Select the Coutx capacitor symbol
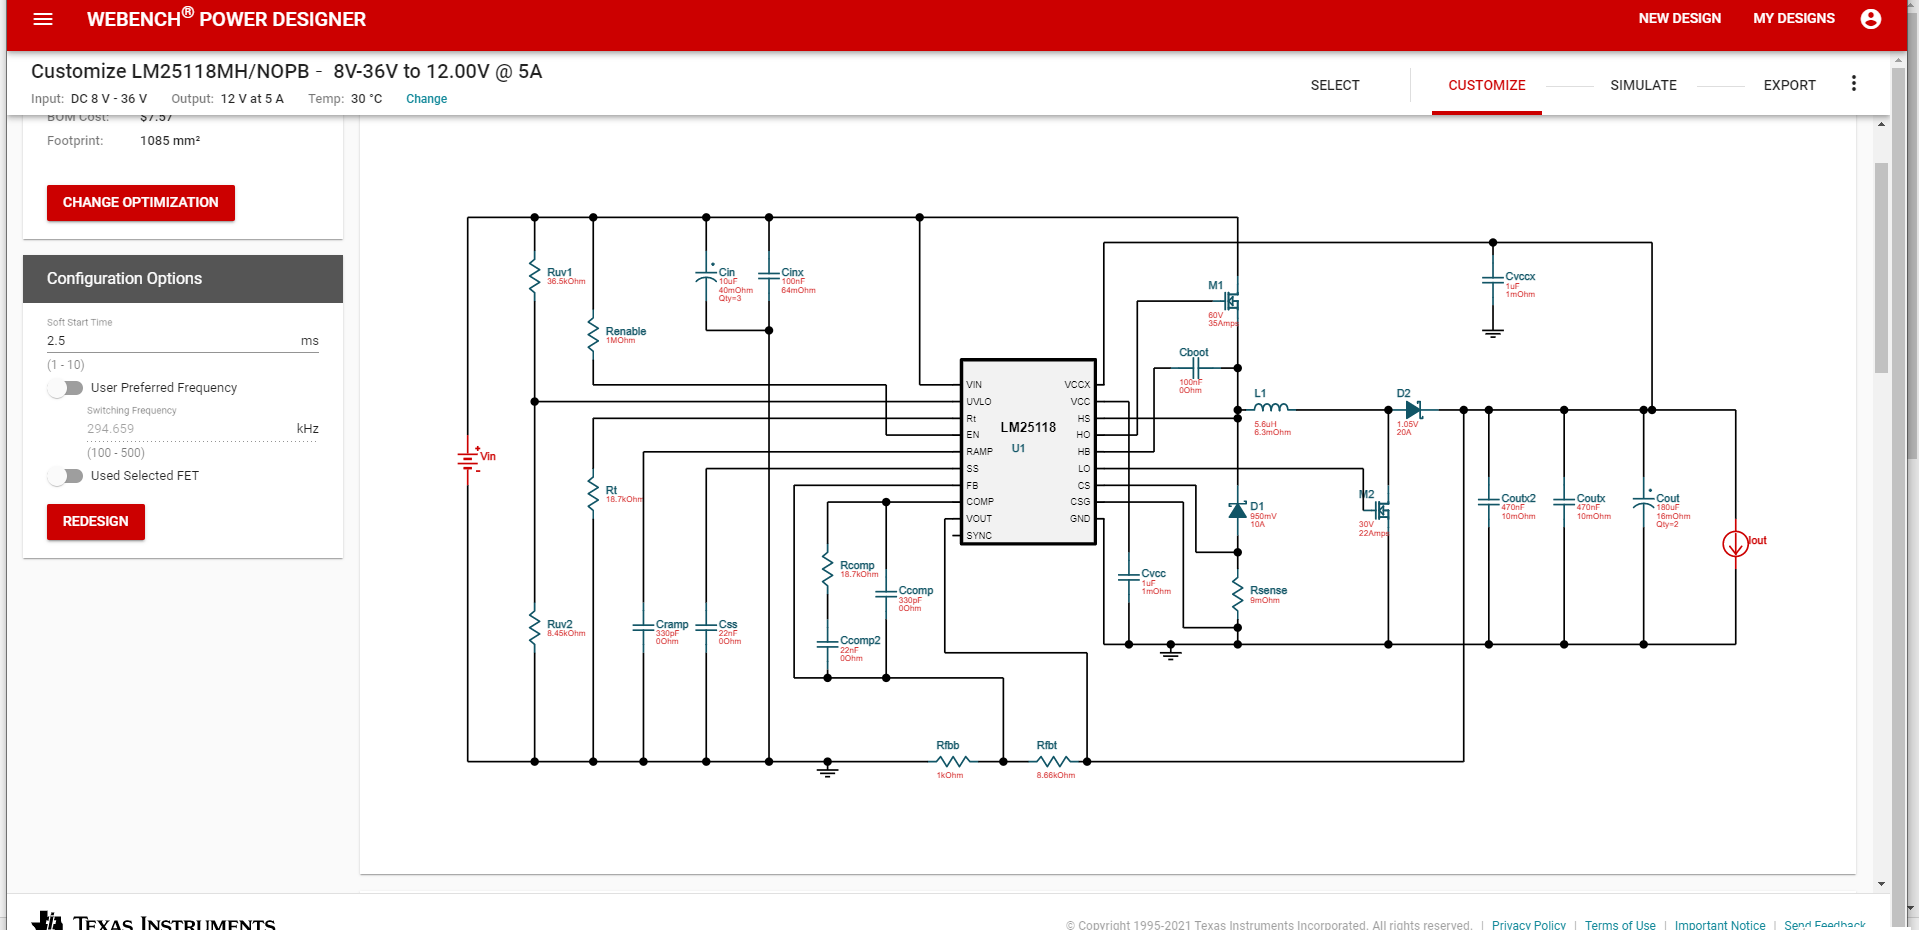 (1564, 500)
